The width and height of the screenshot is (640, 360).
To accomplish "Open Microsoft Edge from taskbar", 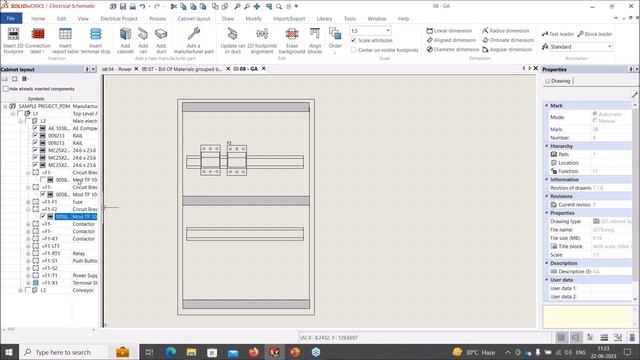I will pyautogui.click(x=171, y=352).
